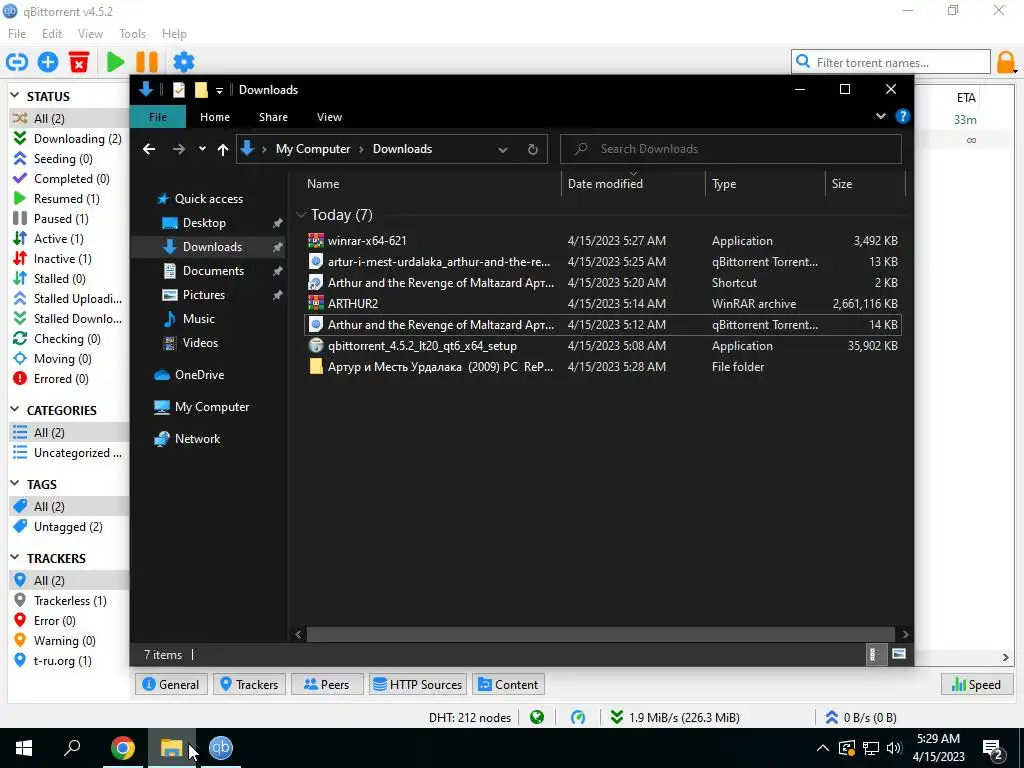
Task: Open Chrome from the Windows taskbar
Action: [123, 748]
